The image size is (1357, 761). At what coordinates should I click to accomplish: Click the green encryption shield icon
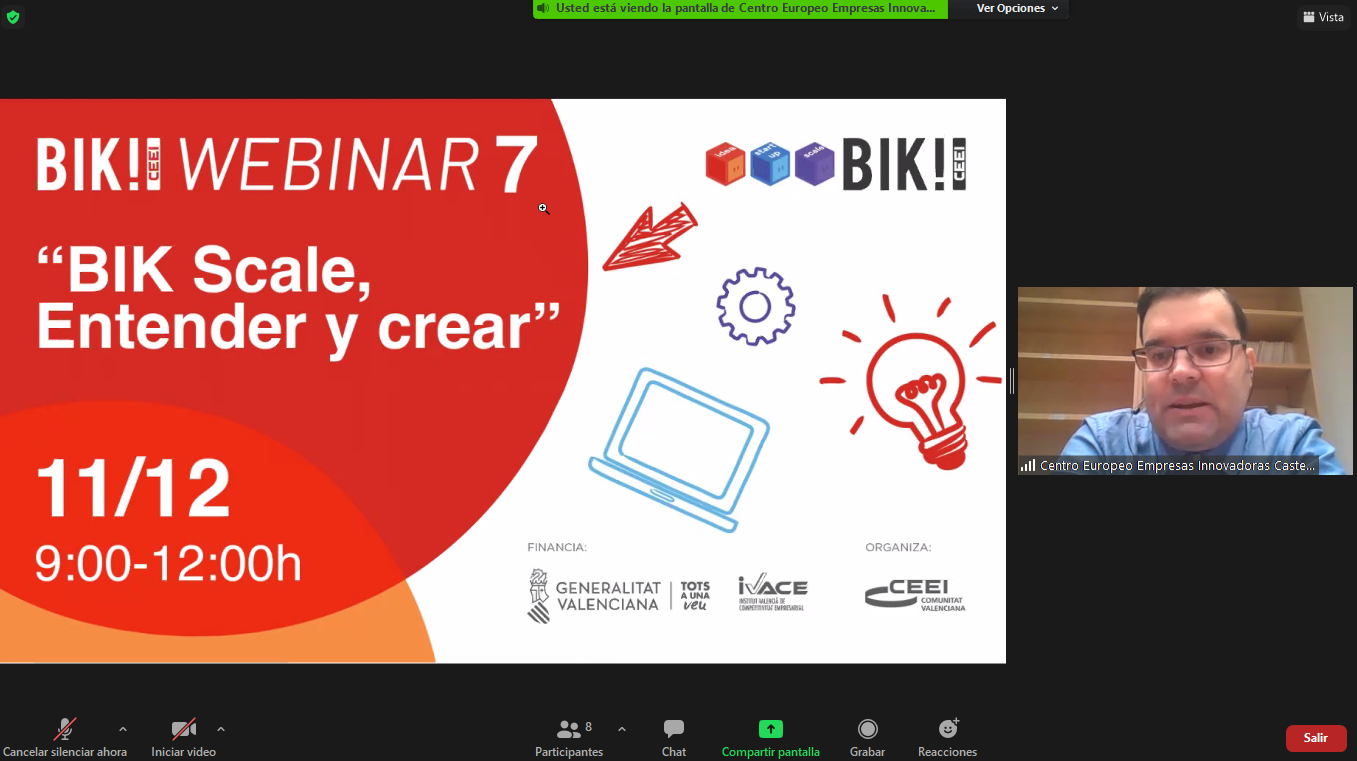pos(13,17)
